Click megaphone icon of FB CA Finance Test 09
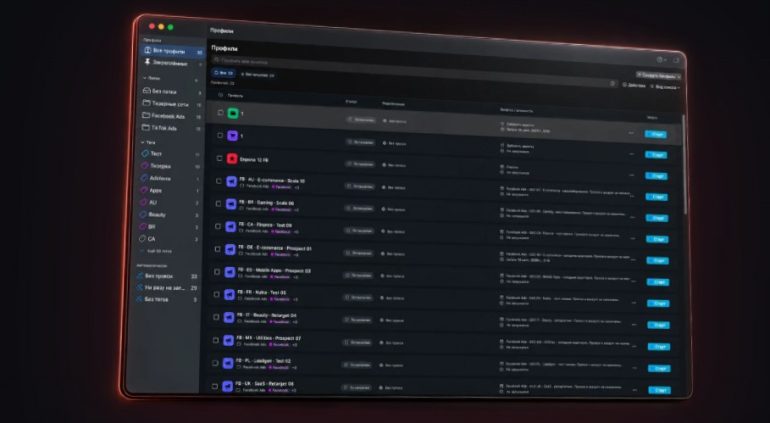770x423 pixels. point(230,226)
